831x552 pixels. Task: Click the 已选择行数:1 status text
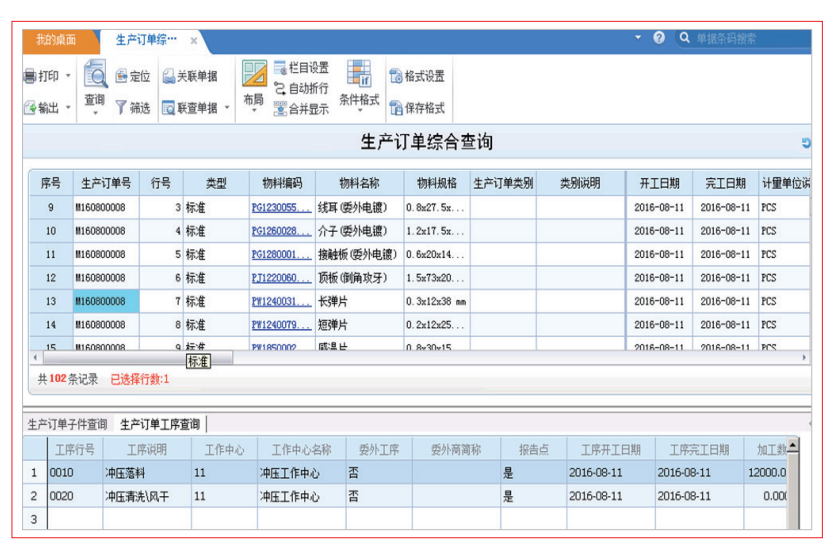click(x=139, y=379)
